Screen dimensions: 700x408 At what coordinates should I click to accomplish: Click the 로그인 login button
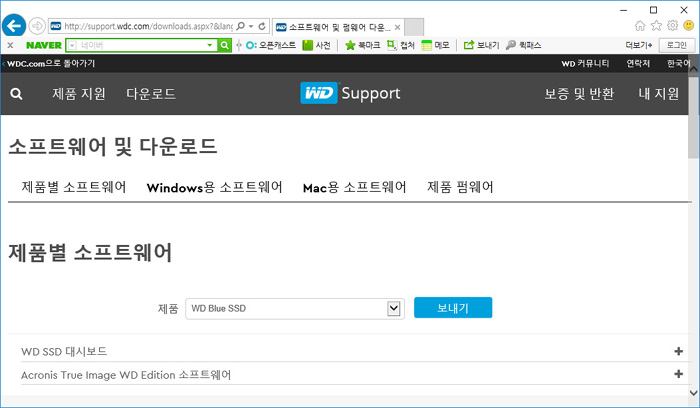(x=676, y=45)
